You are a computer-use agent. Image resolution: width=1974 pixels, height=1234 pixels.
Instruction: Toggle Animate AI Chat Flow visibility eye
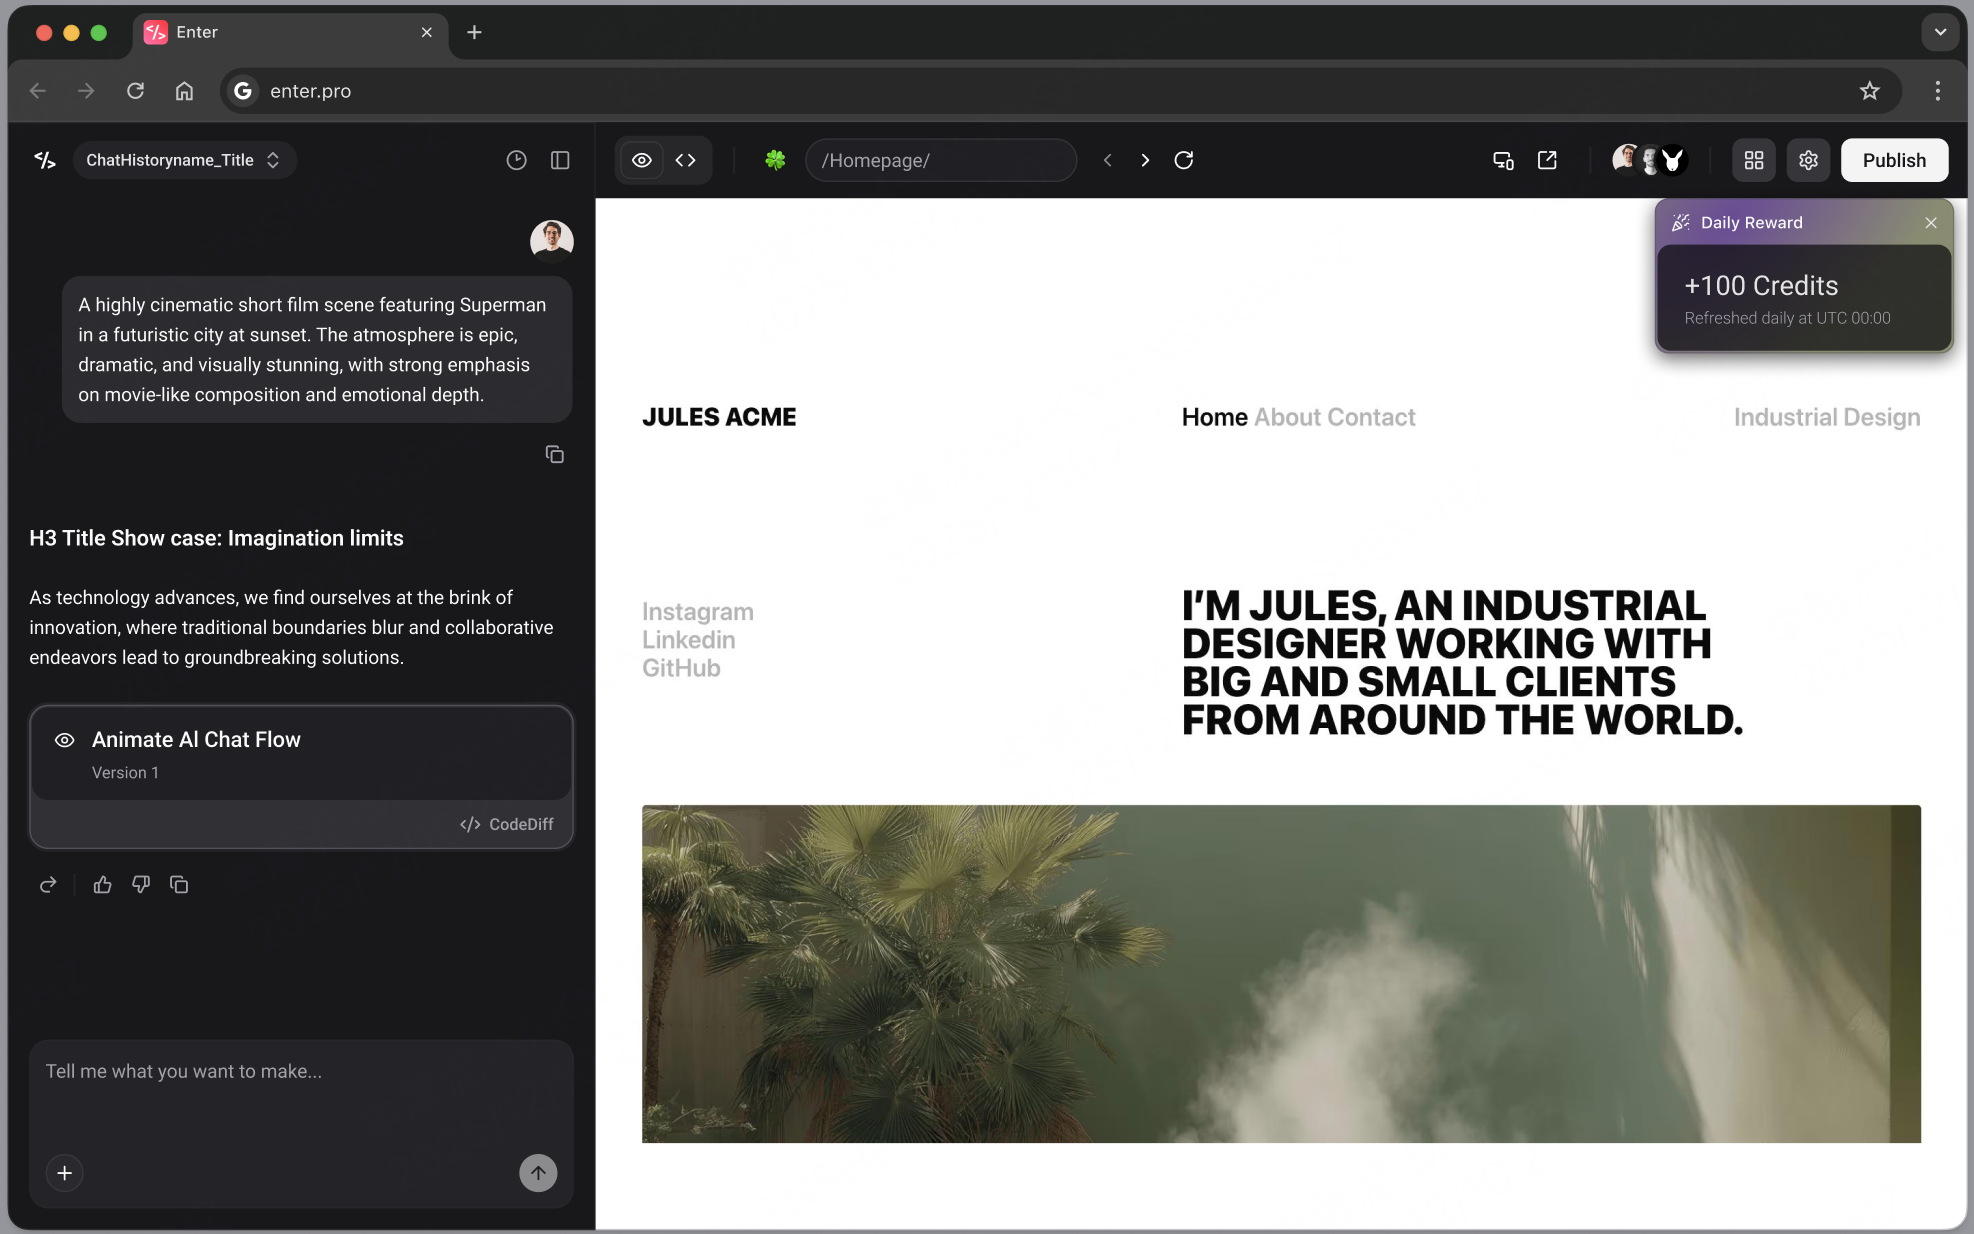[65, 740]
